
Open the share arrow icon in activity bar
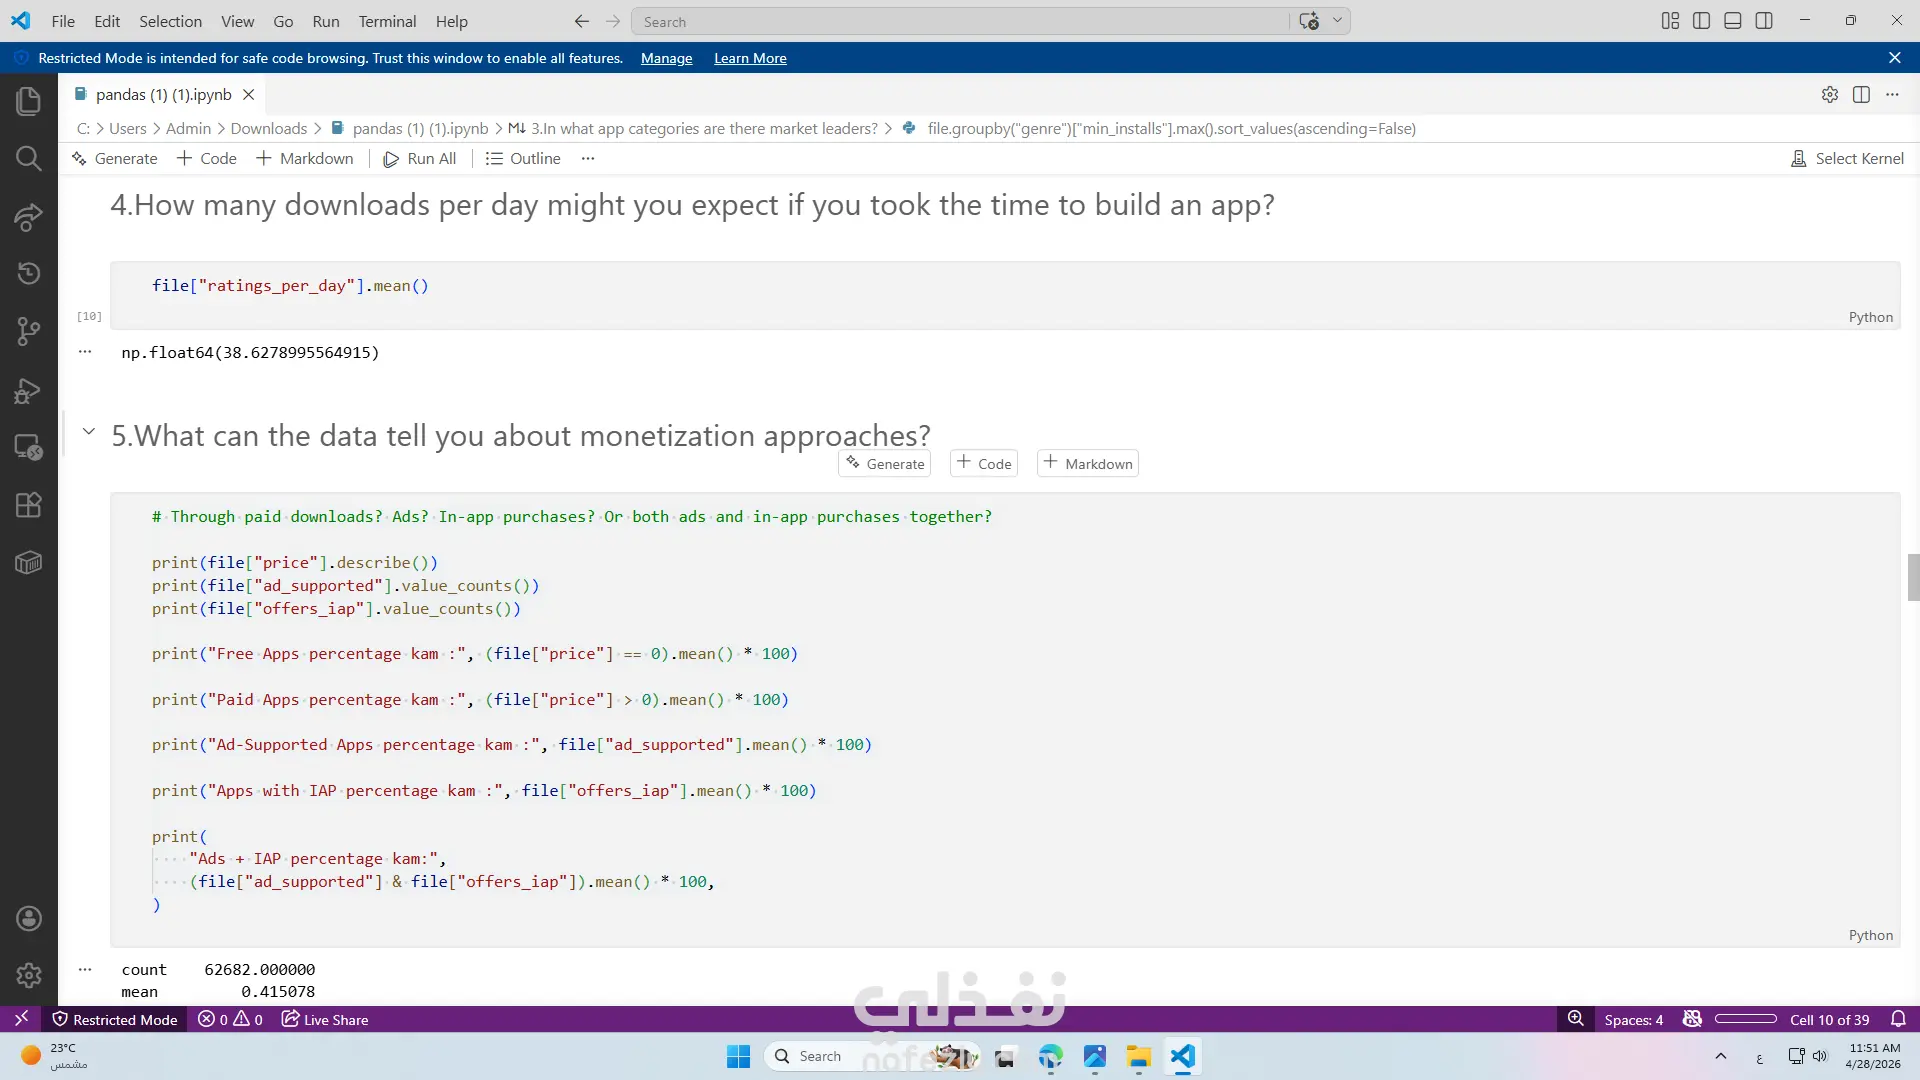click(28, 216)
